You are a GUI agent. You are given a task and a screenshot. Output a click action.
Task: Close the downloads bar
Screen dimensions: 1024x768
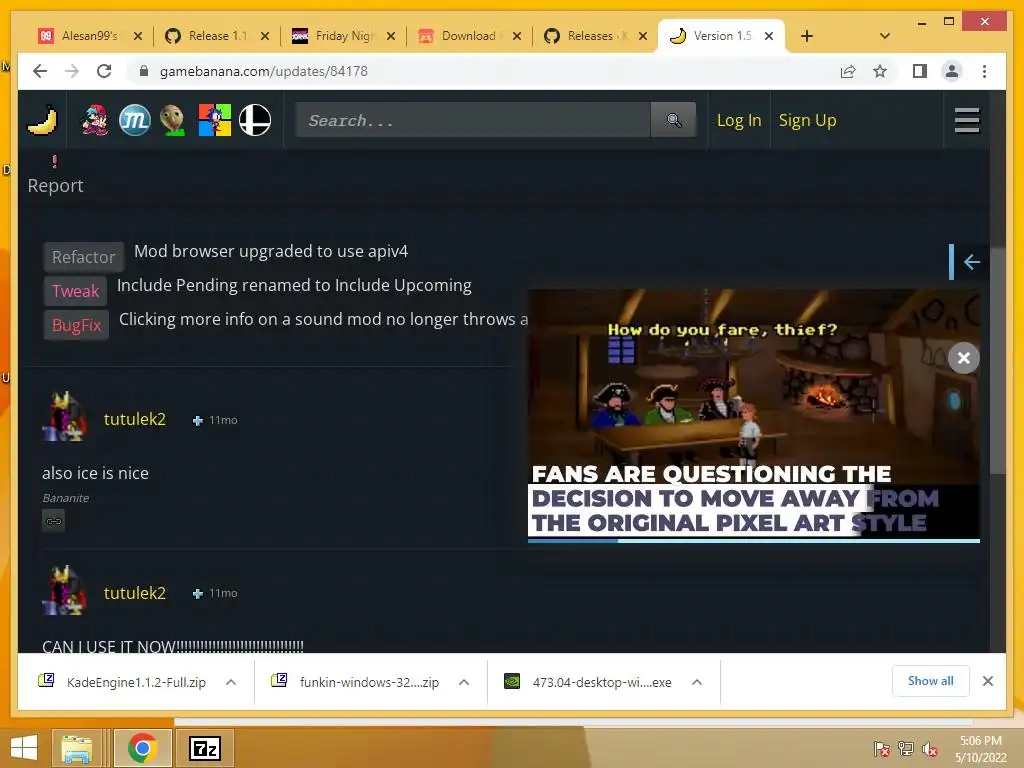pos(987,681)
